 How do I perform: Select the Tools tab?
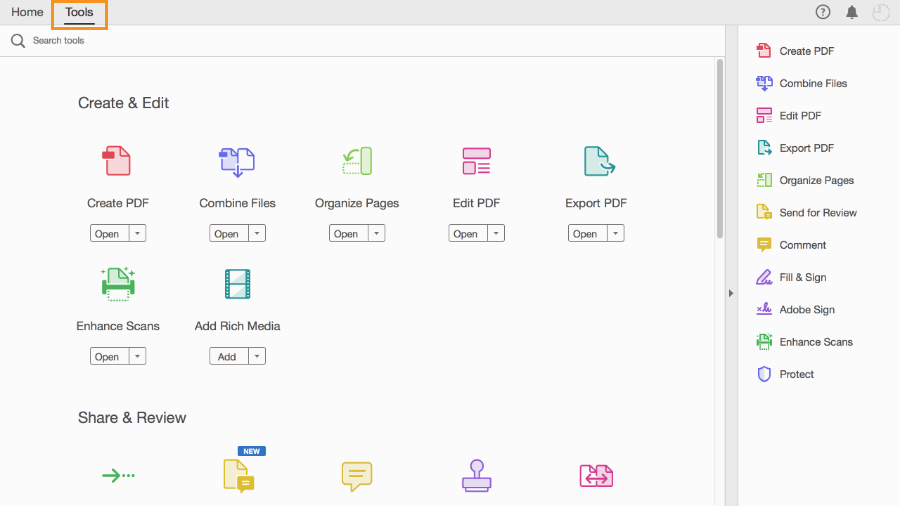click(79, 13)
